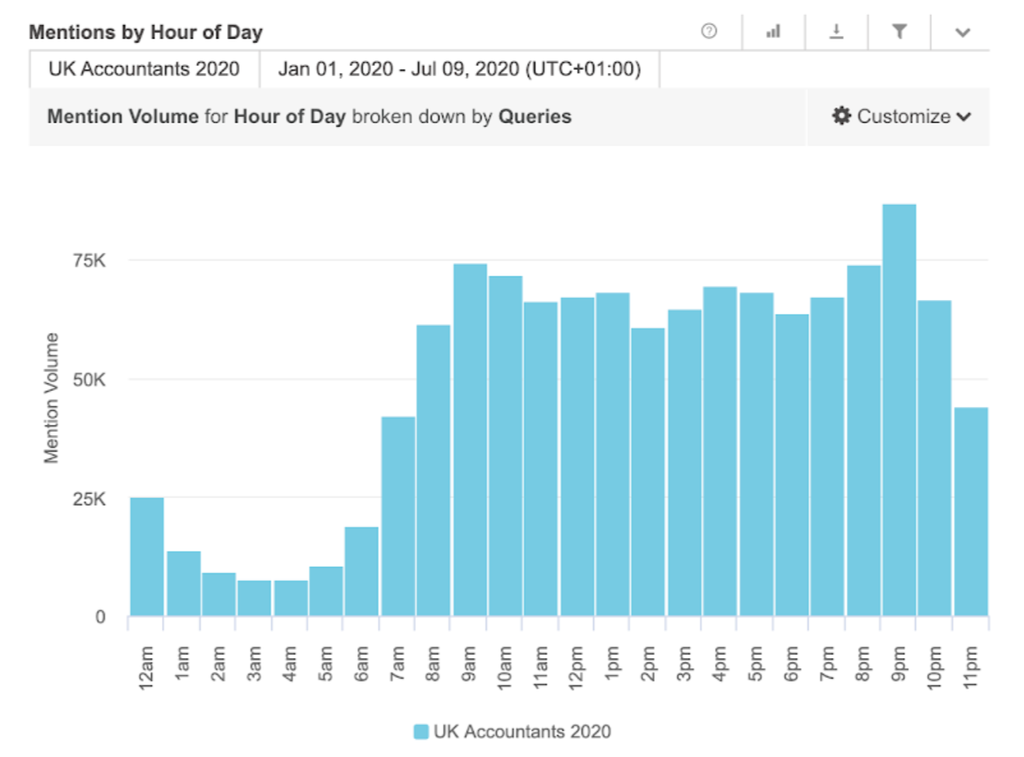Image resolution: width=1024 pixels, height=757 pixels.
Task: Click the Hour of Day dimension text
Action: pos(290,116)
